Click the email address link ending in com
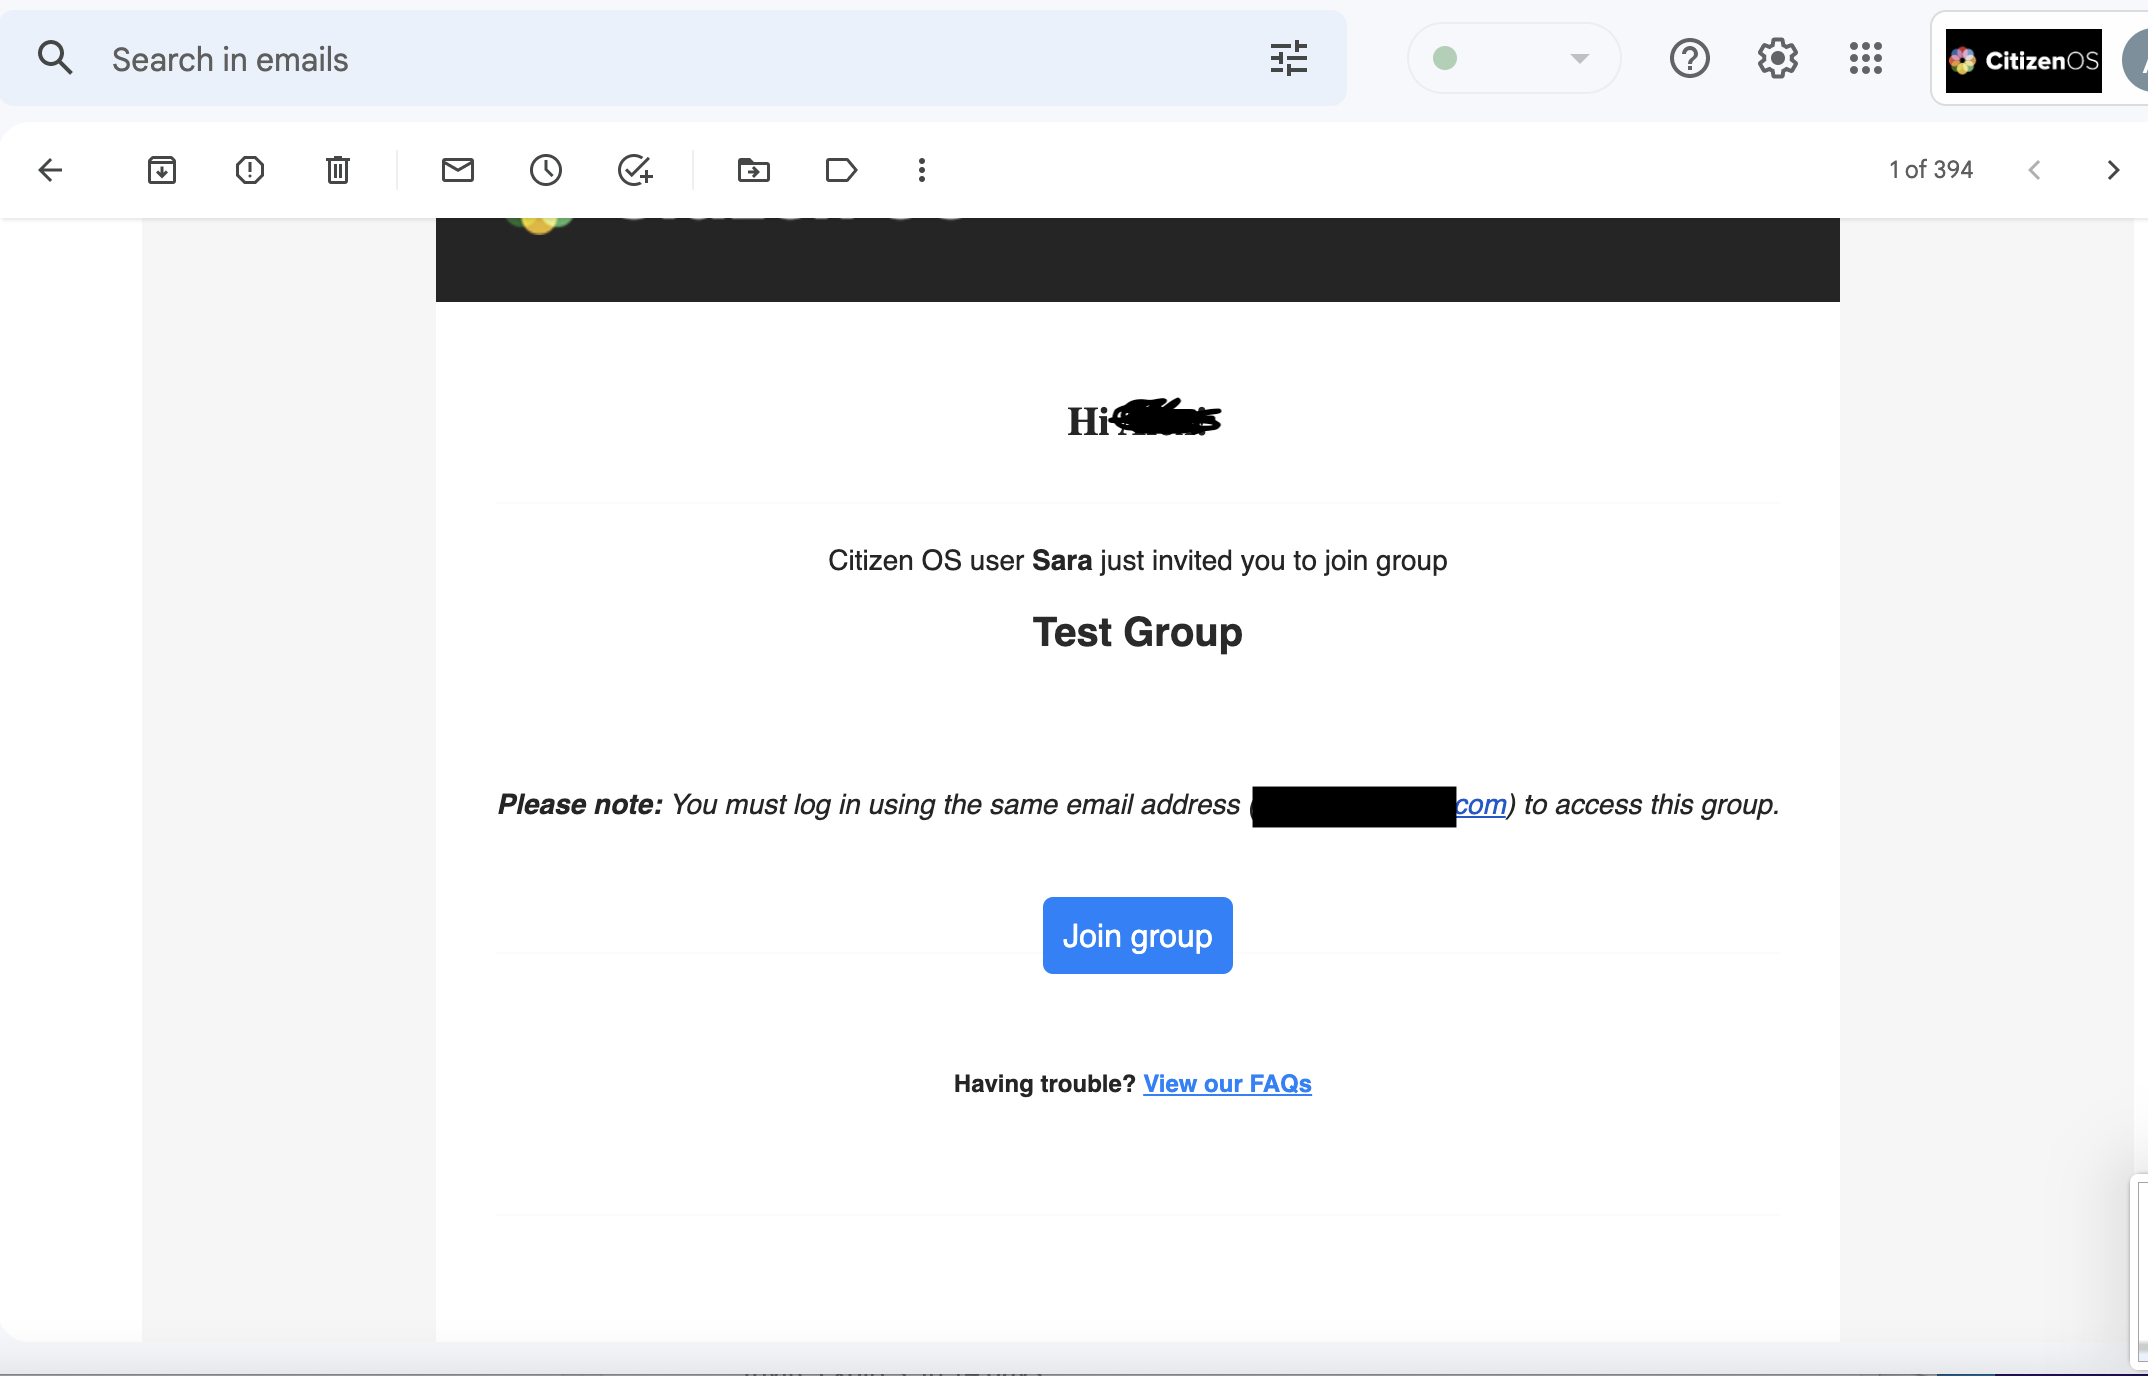 click(x=1481, y=805)
